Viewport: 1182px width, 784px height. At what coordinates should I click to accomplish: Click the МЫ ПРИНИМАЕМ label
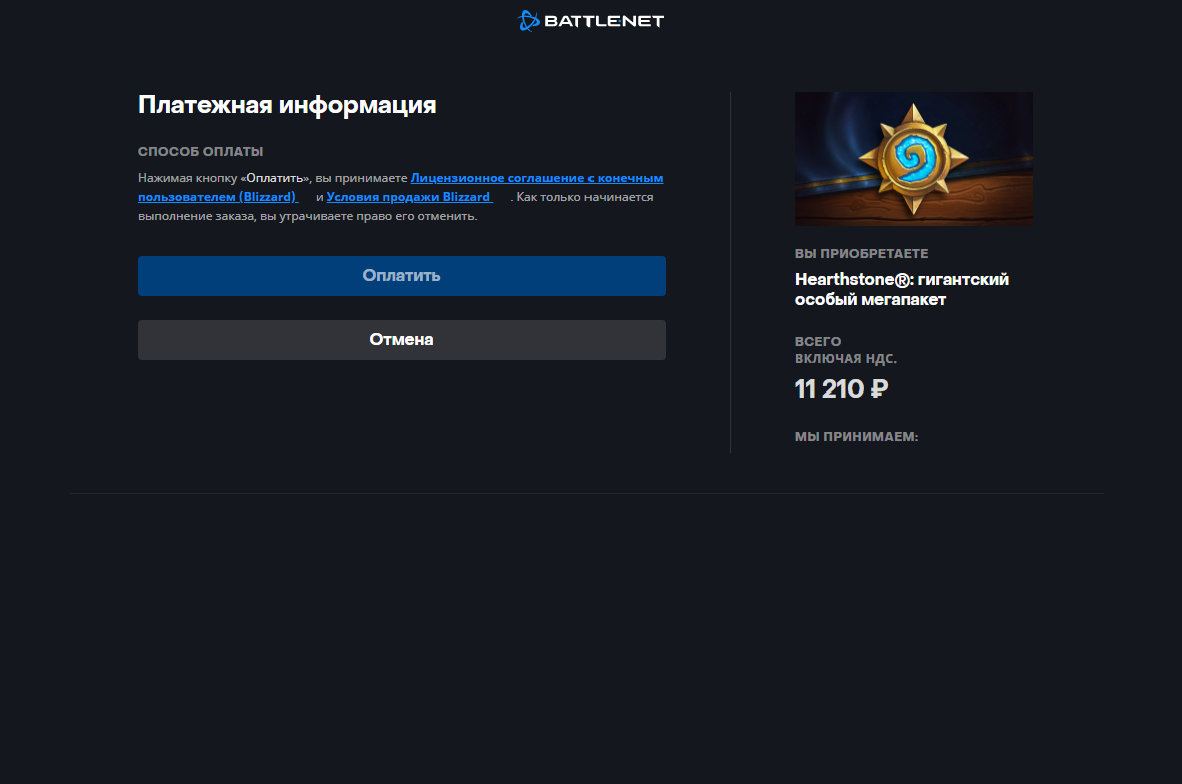pos(856,436)
